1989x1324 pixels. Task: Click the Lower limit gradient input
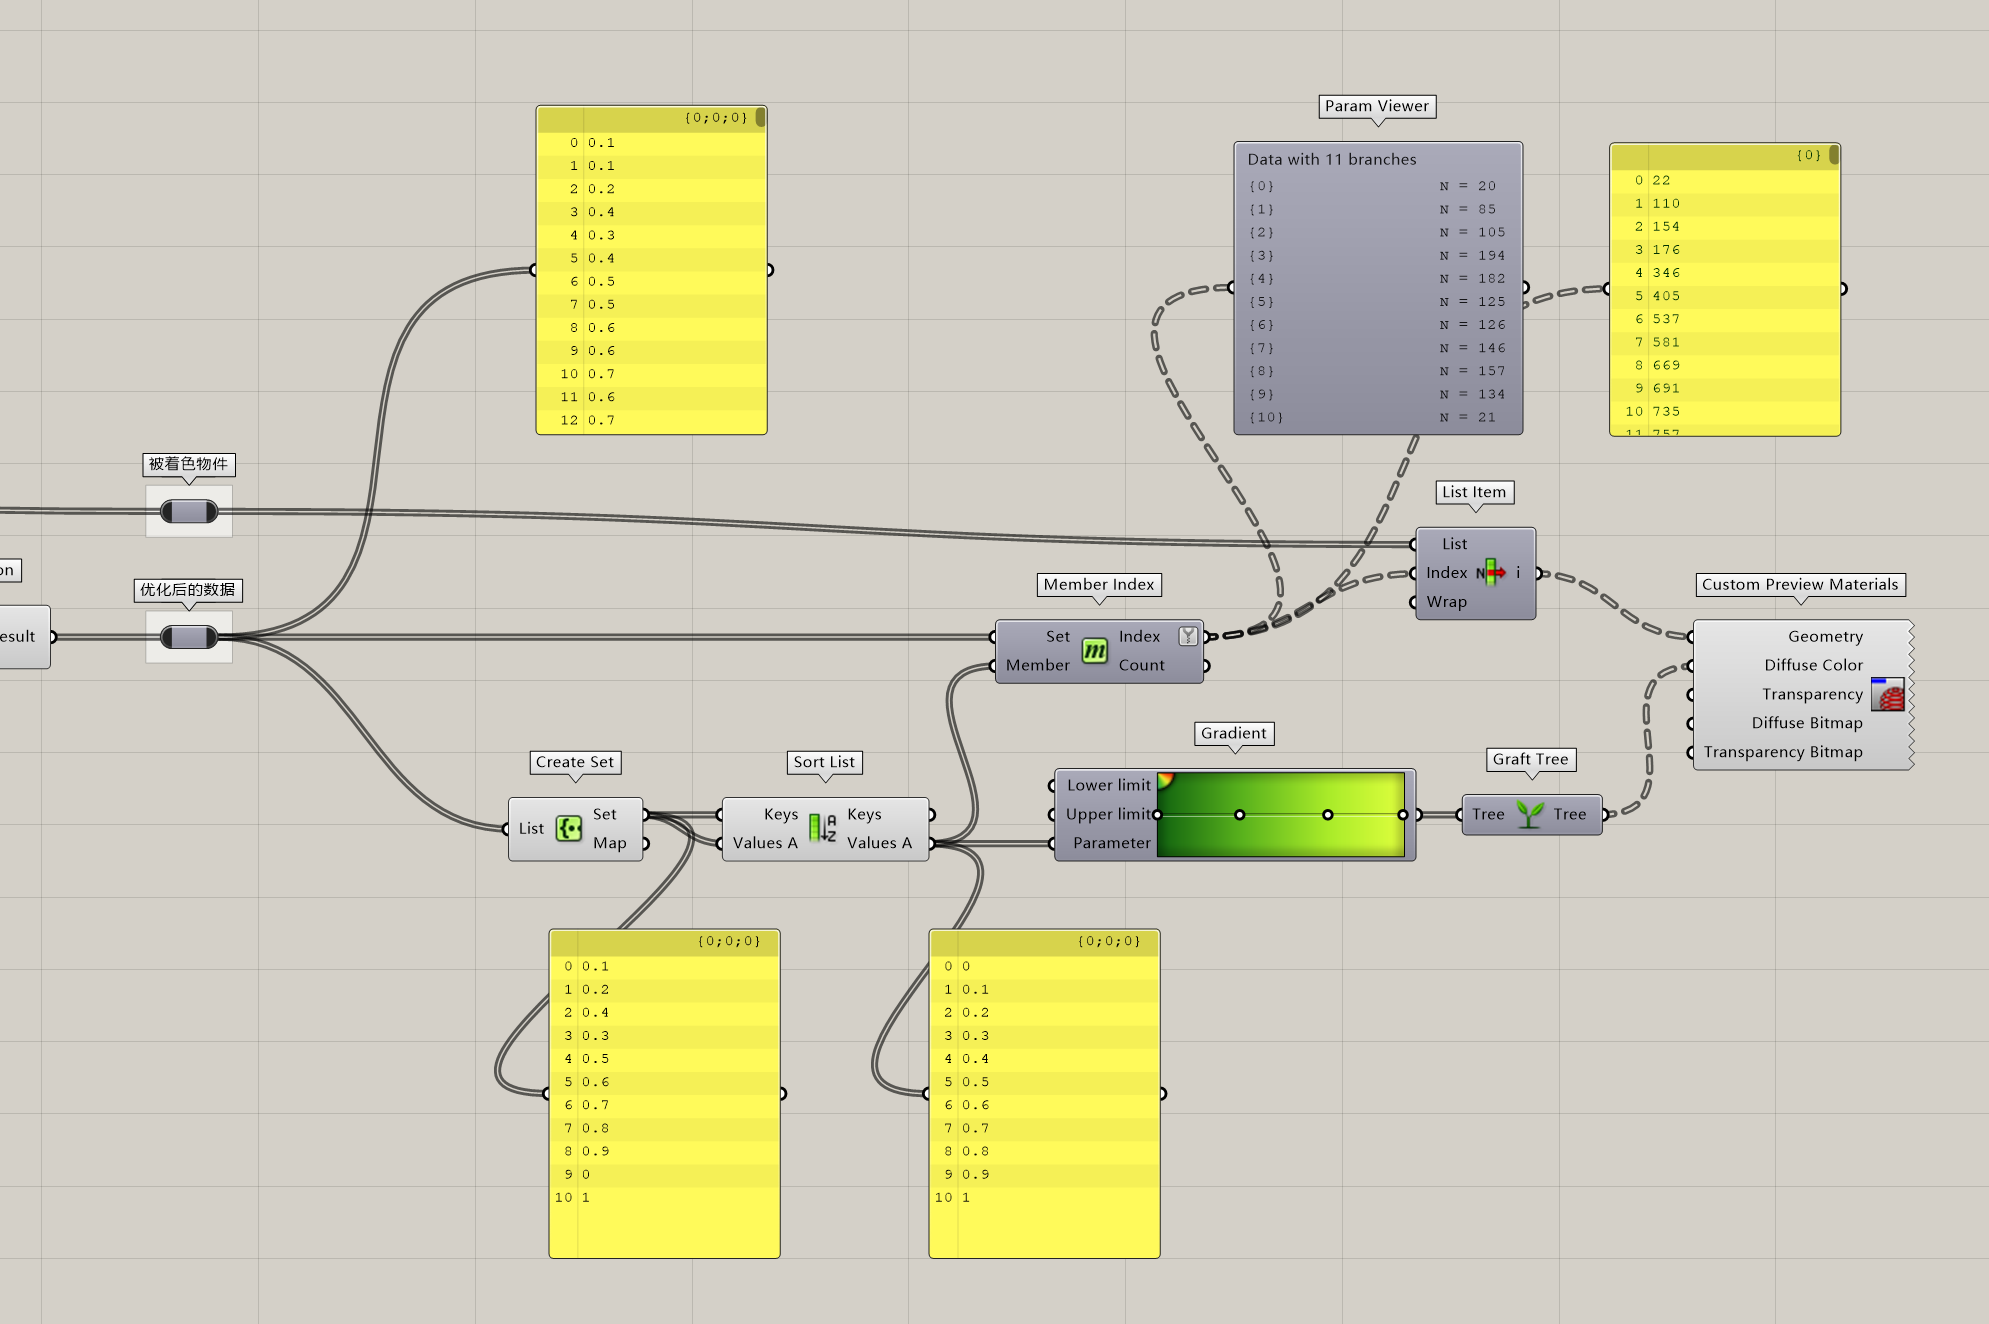(x=1108, y=785)
